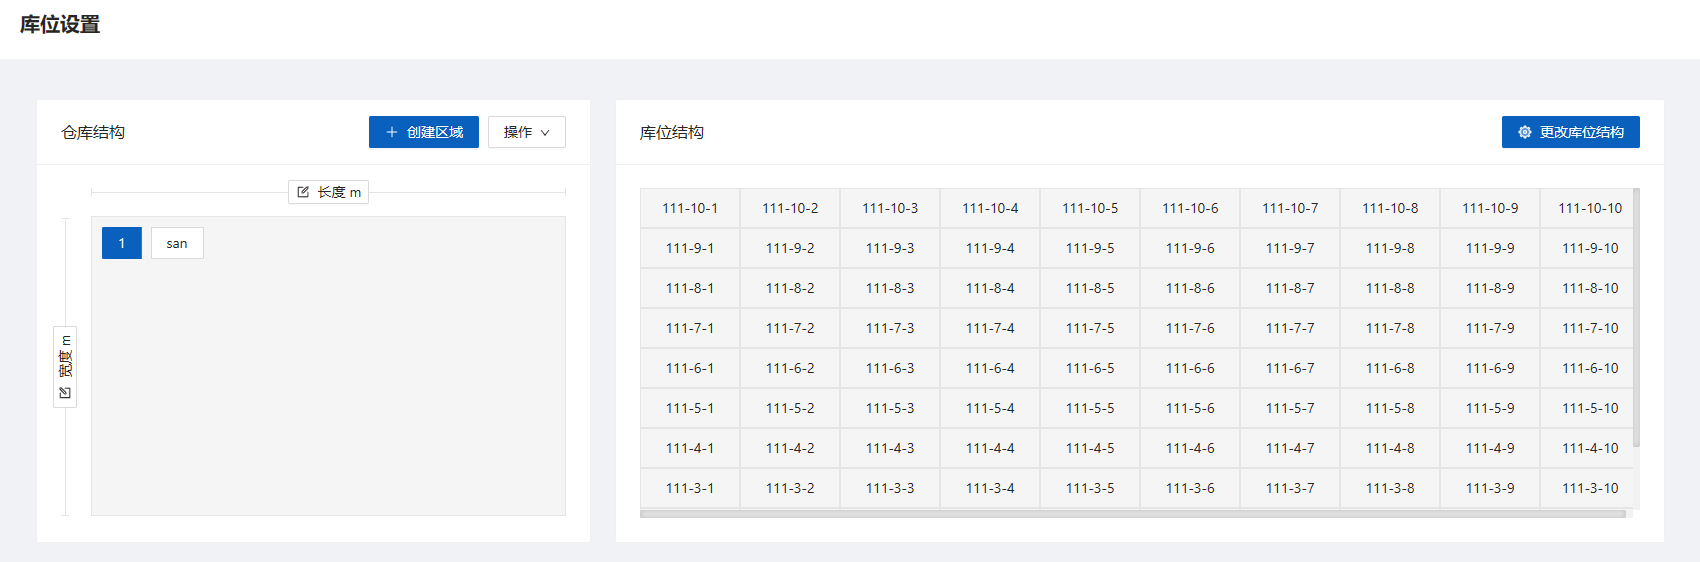Select the san zone tag
Screen dimensions: 1700x562
coord(177,243)
